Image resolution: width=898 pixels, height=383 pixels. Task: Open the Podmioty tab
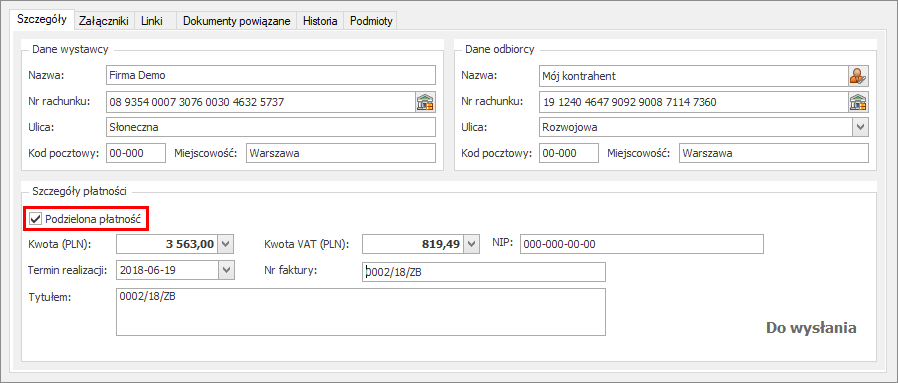pos(371,21)
